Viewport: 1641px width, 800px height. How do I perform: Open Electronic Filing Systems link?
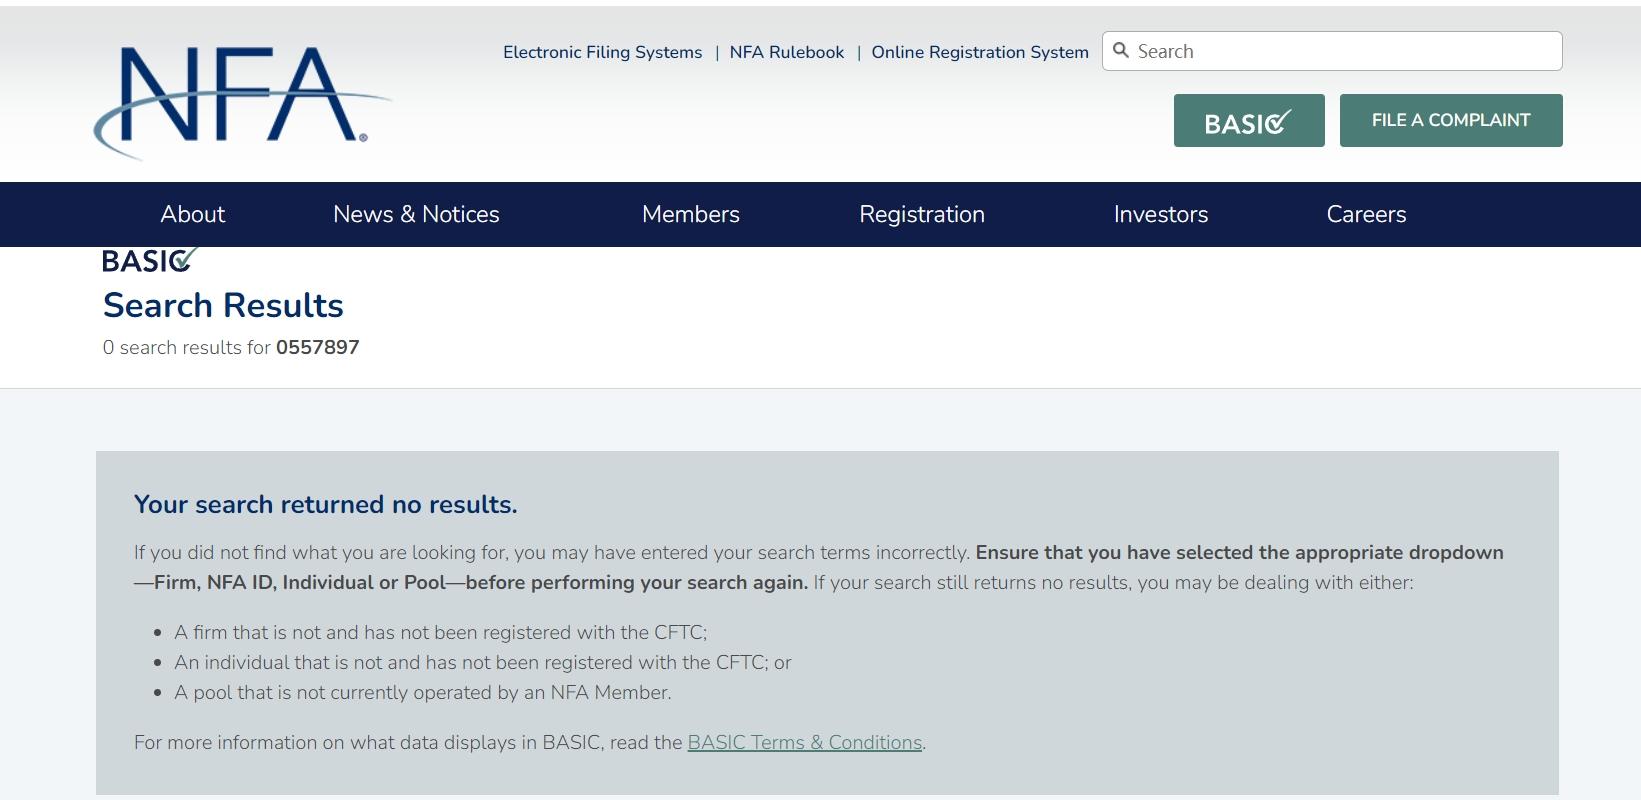602,52
